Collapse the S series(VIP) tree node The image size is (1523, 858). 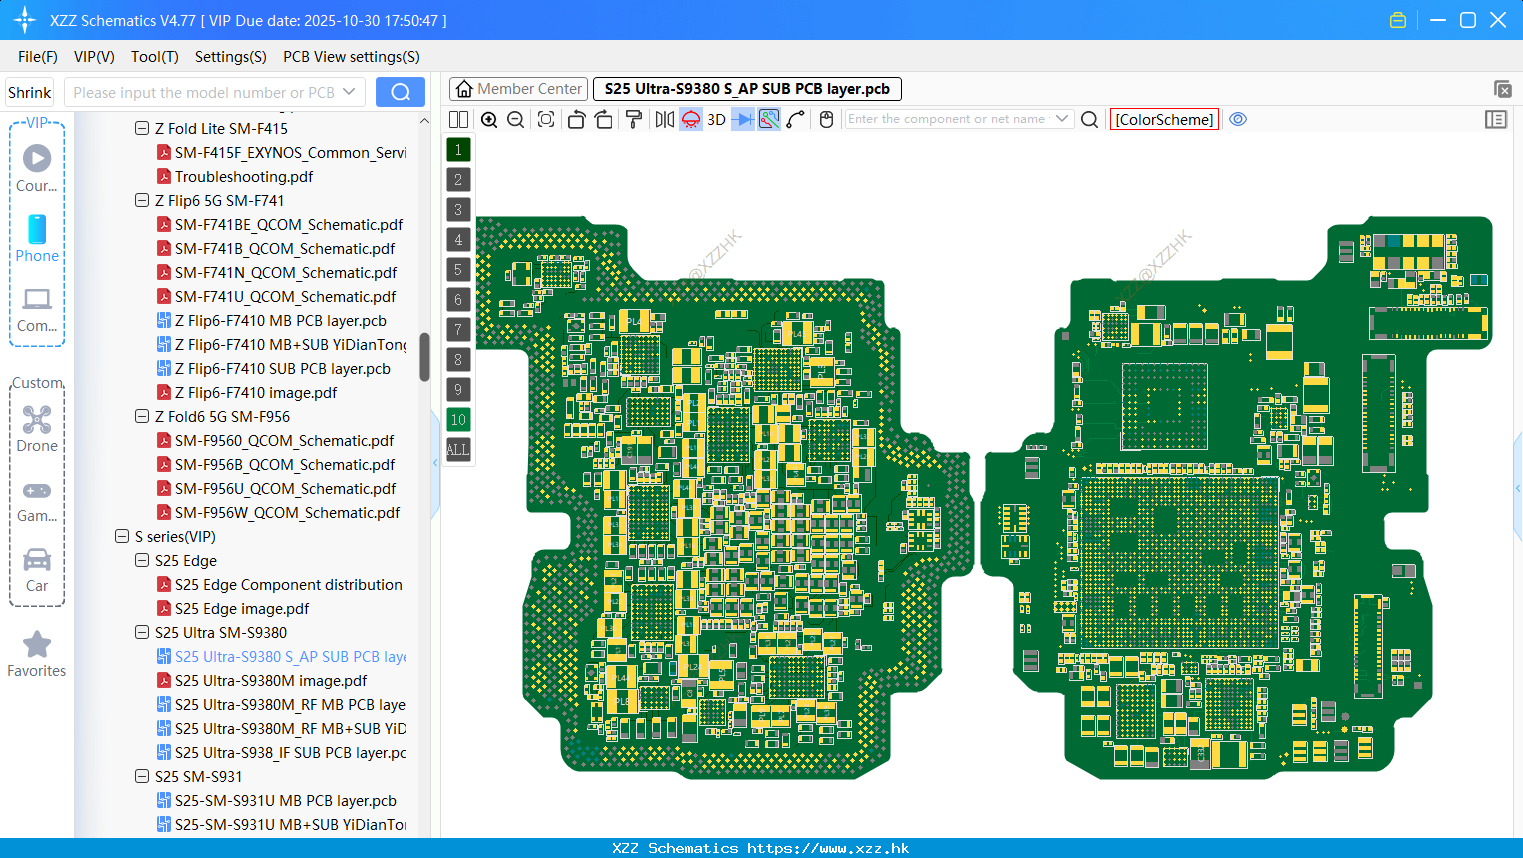122,536
